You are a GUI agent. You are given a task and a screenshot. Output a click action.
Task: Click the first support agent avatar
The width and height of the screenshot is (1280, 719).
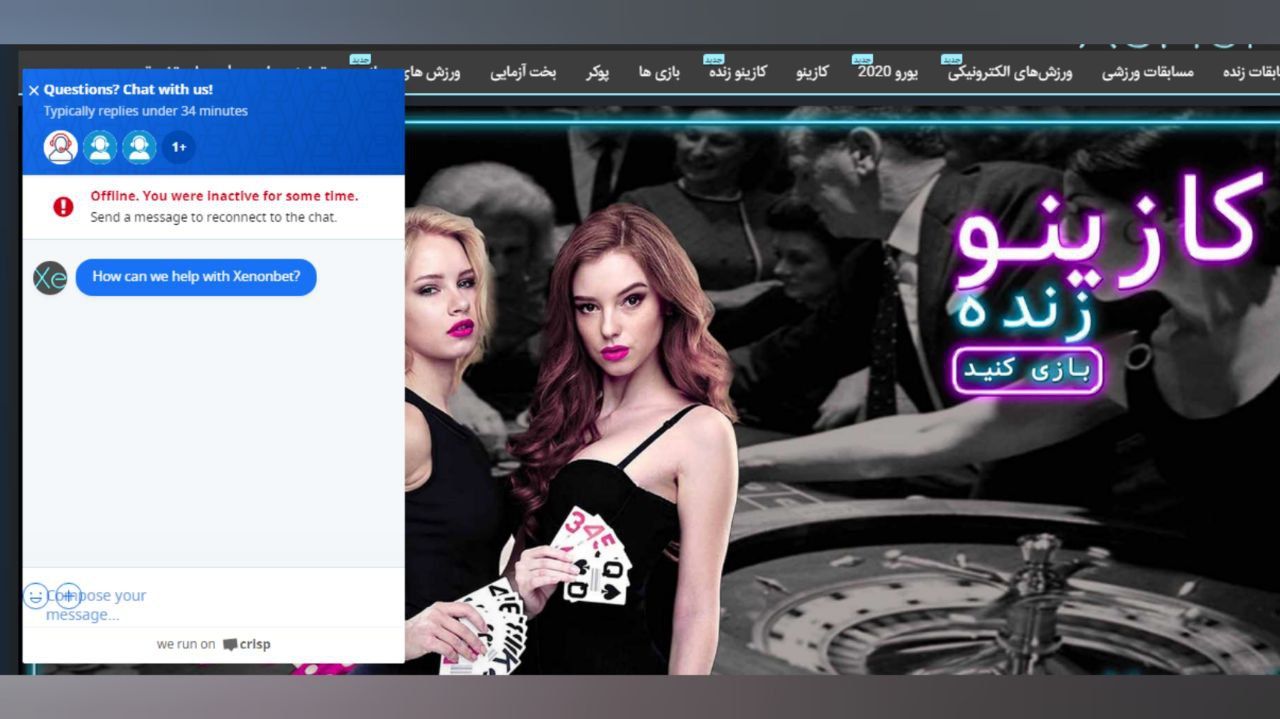point(61,147)
